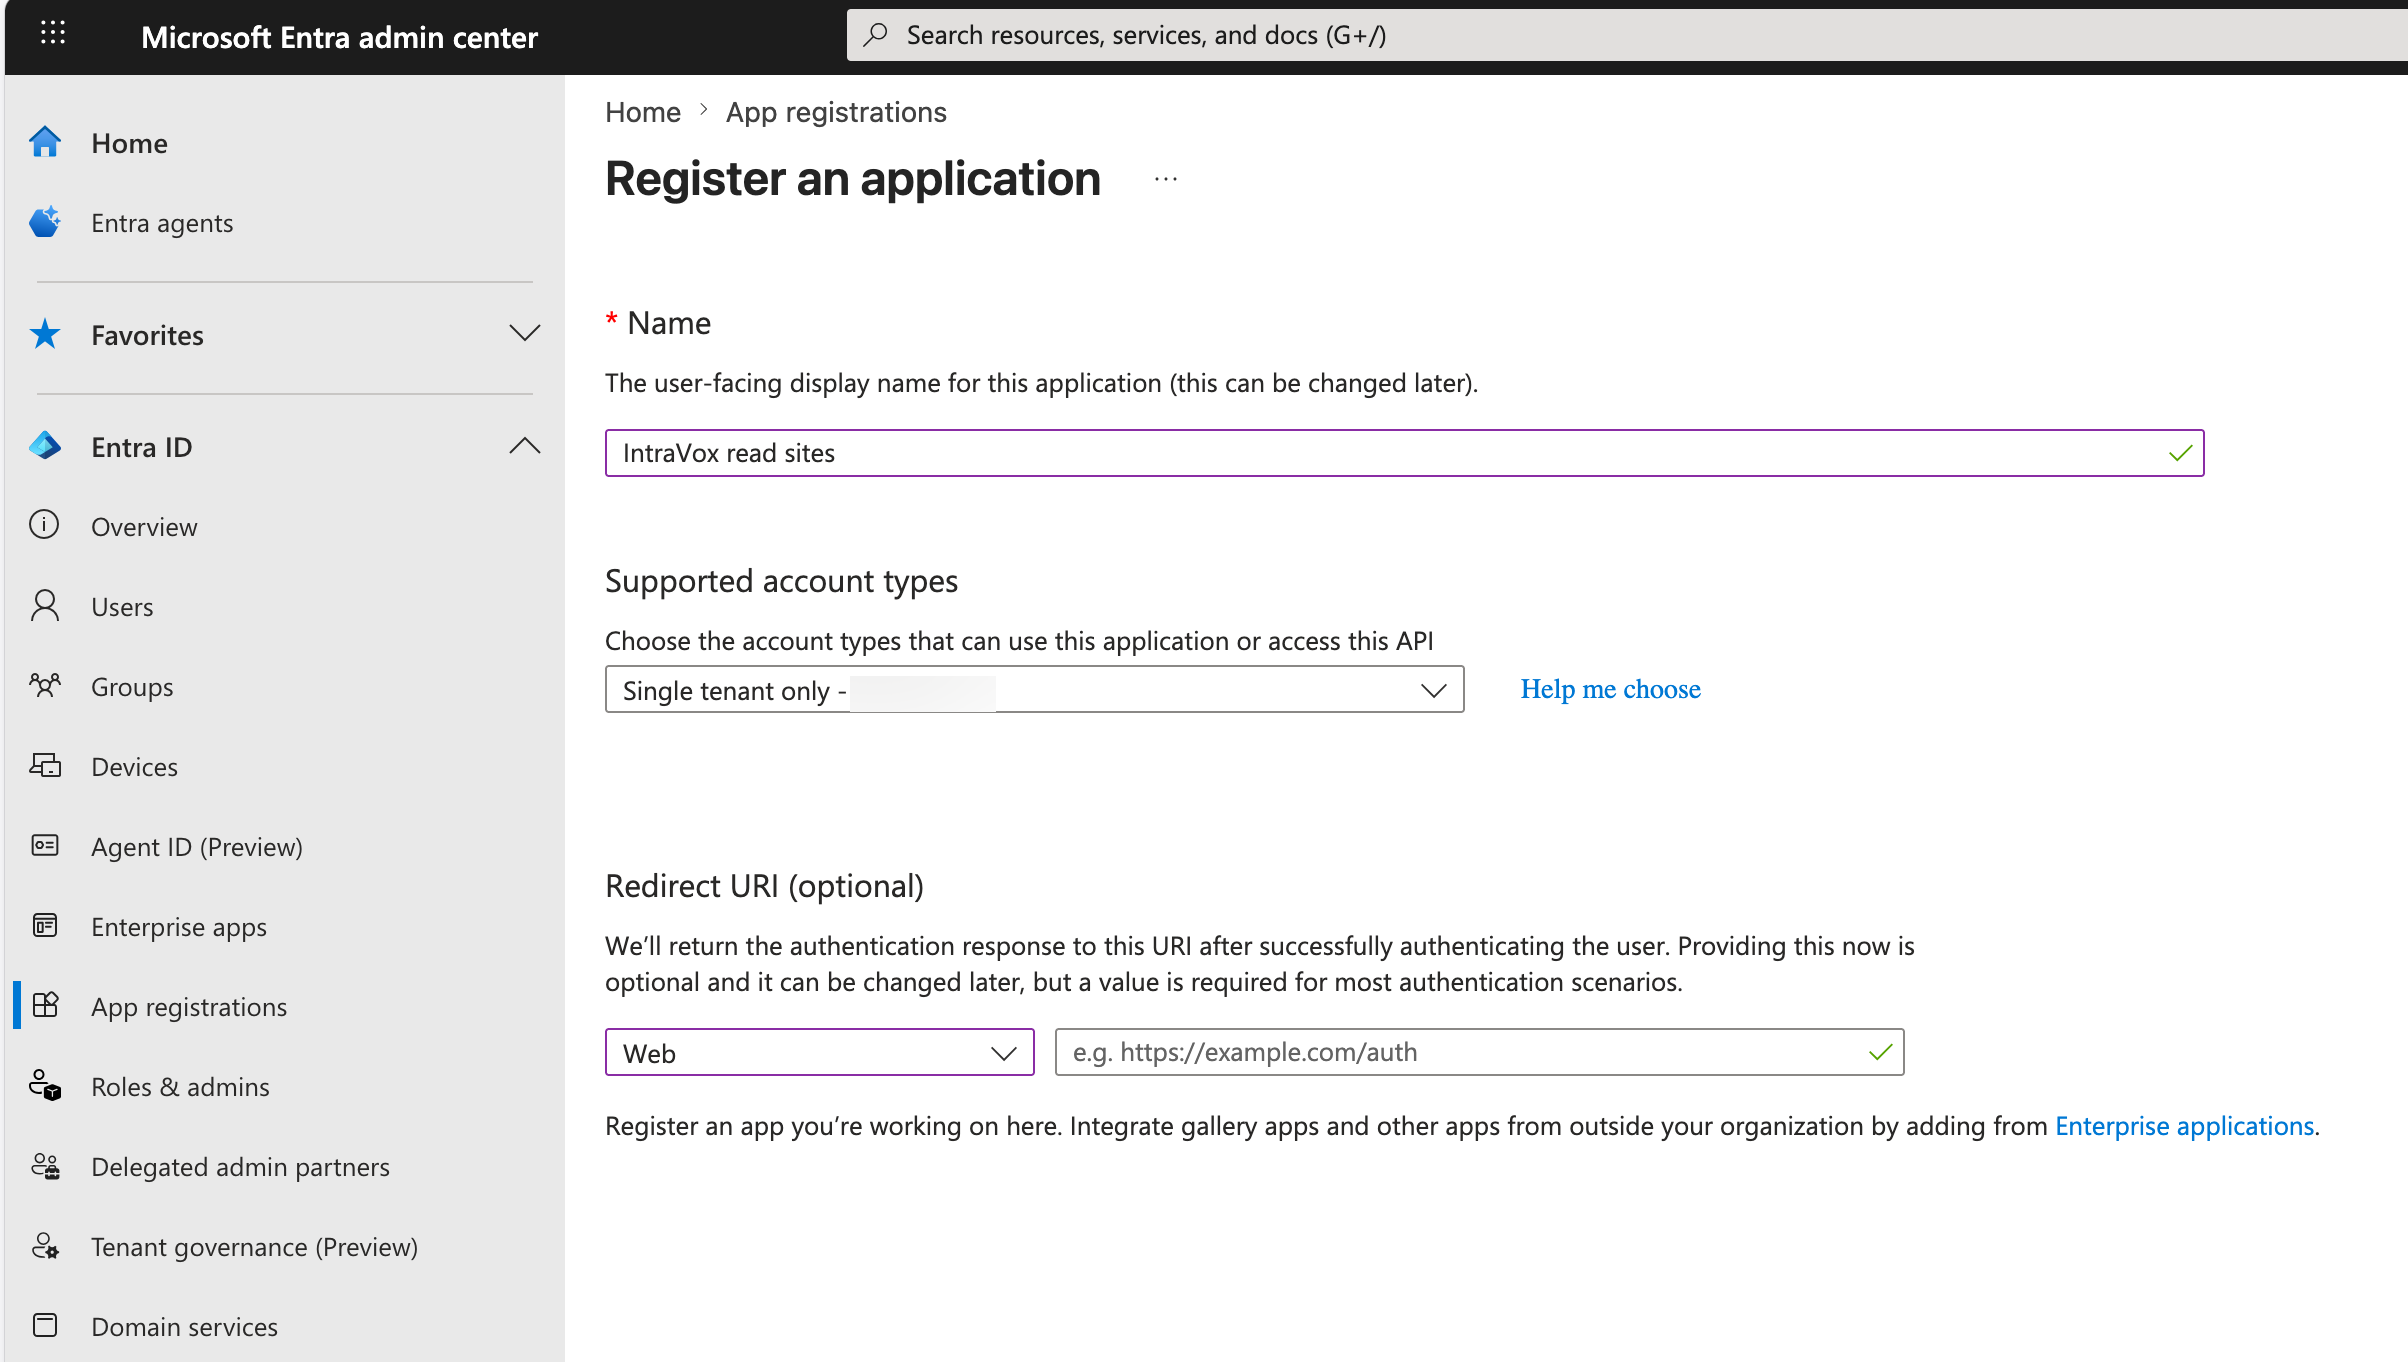Open Domain services menu item

tap(184, 1327)
